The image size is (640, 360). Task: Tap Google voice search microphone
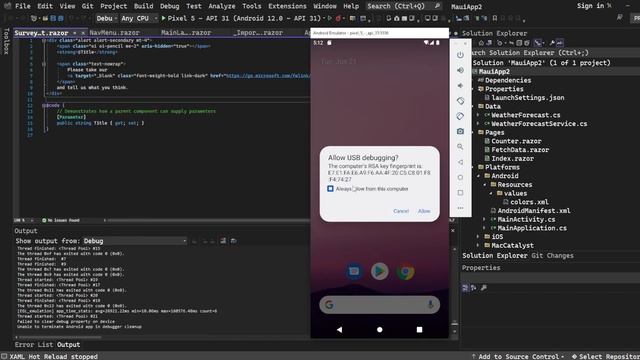[x=430, y=304]
